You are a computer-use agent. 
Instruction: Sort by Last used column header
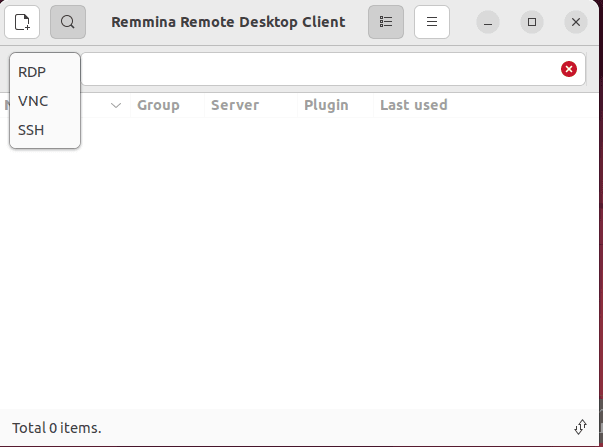(x=413, y=105)
